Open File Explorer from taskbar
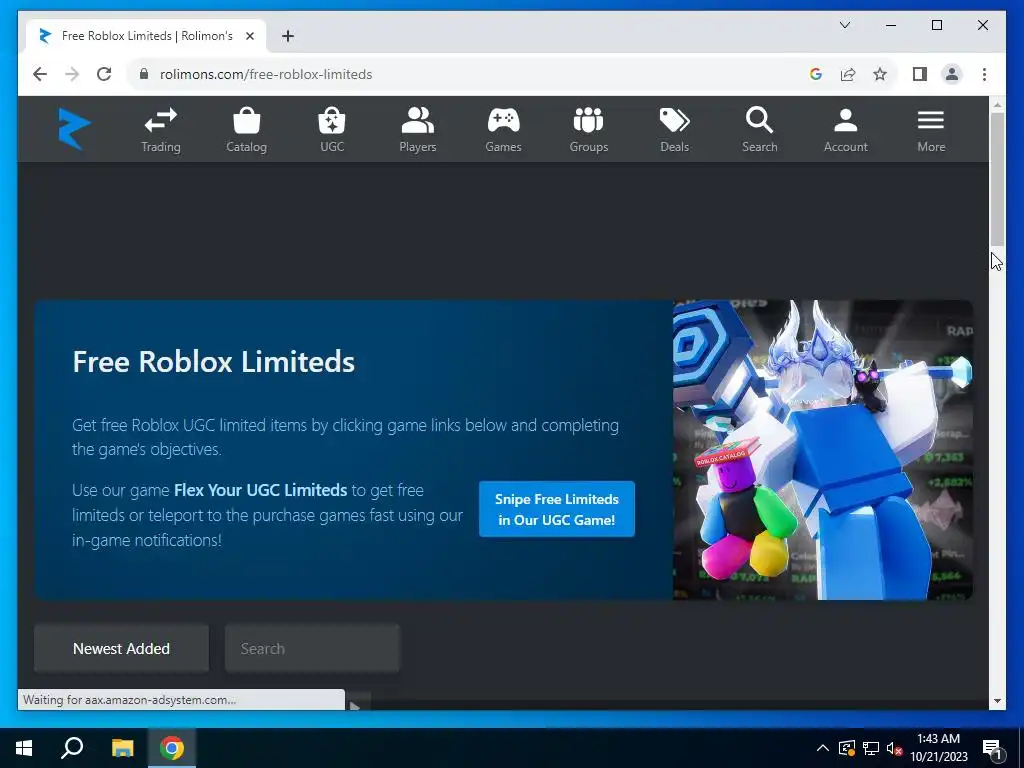This screenshot has height=768, width=1024. [x=122, y=748]
